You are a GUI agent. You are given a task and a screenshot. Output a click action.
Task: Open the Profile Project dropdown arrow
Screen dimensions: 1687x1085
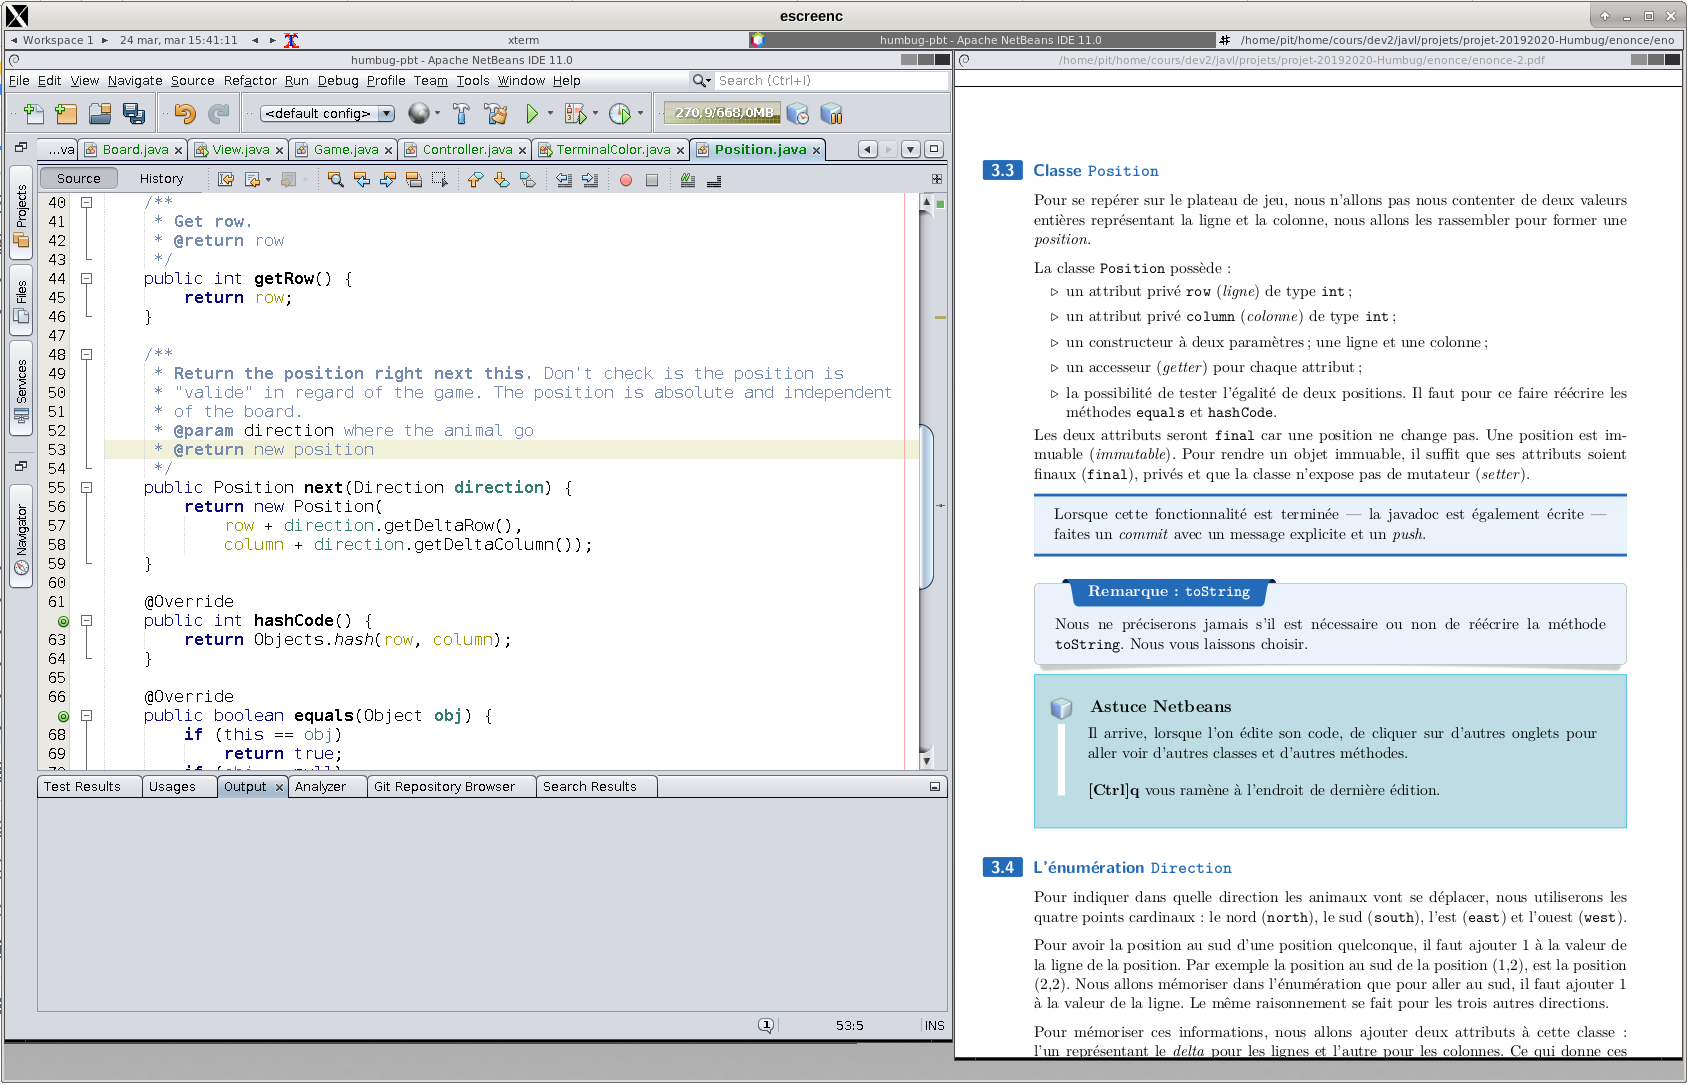click(x=640, y=113)
